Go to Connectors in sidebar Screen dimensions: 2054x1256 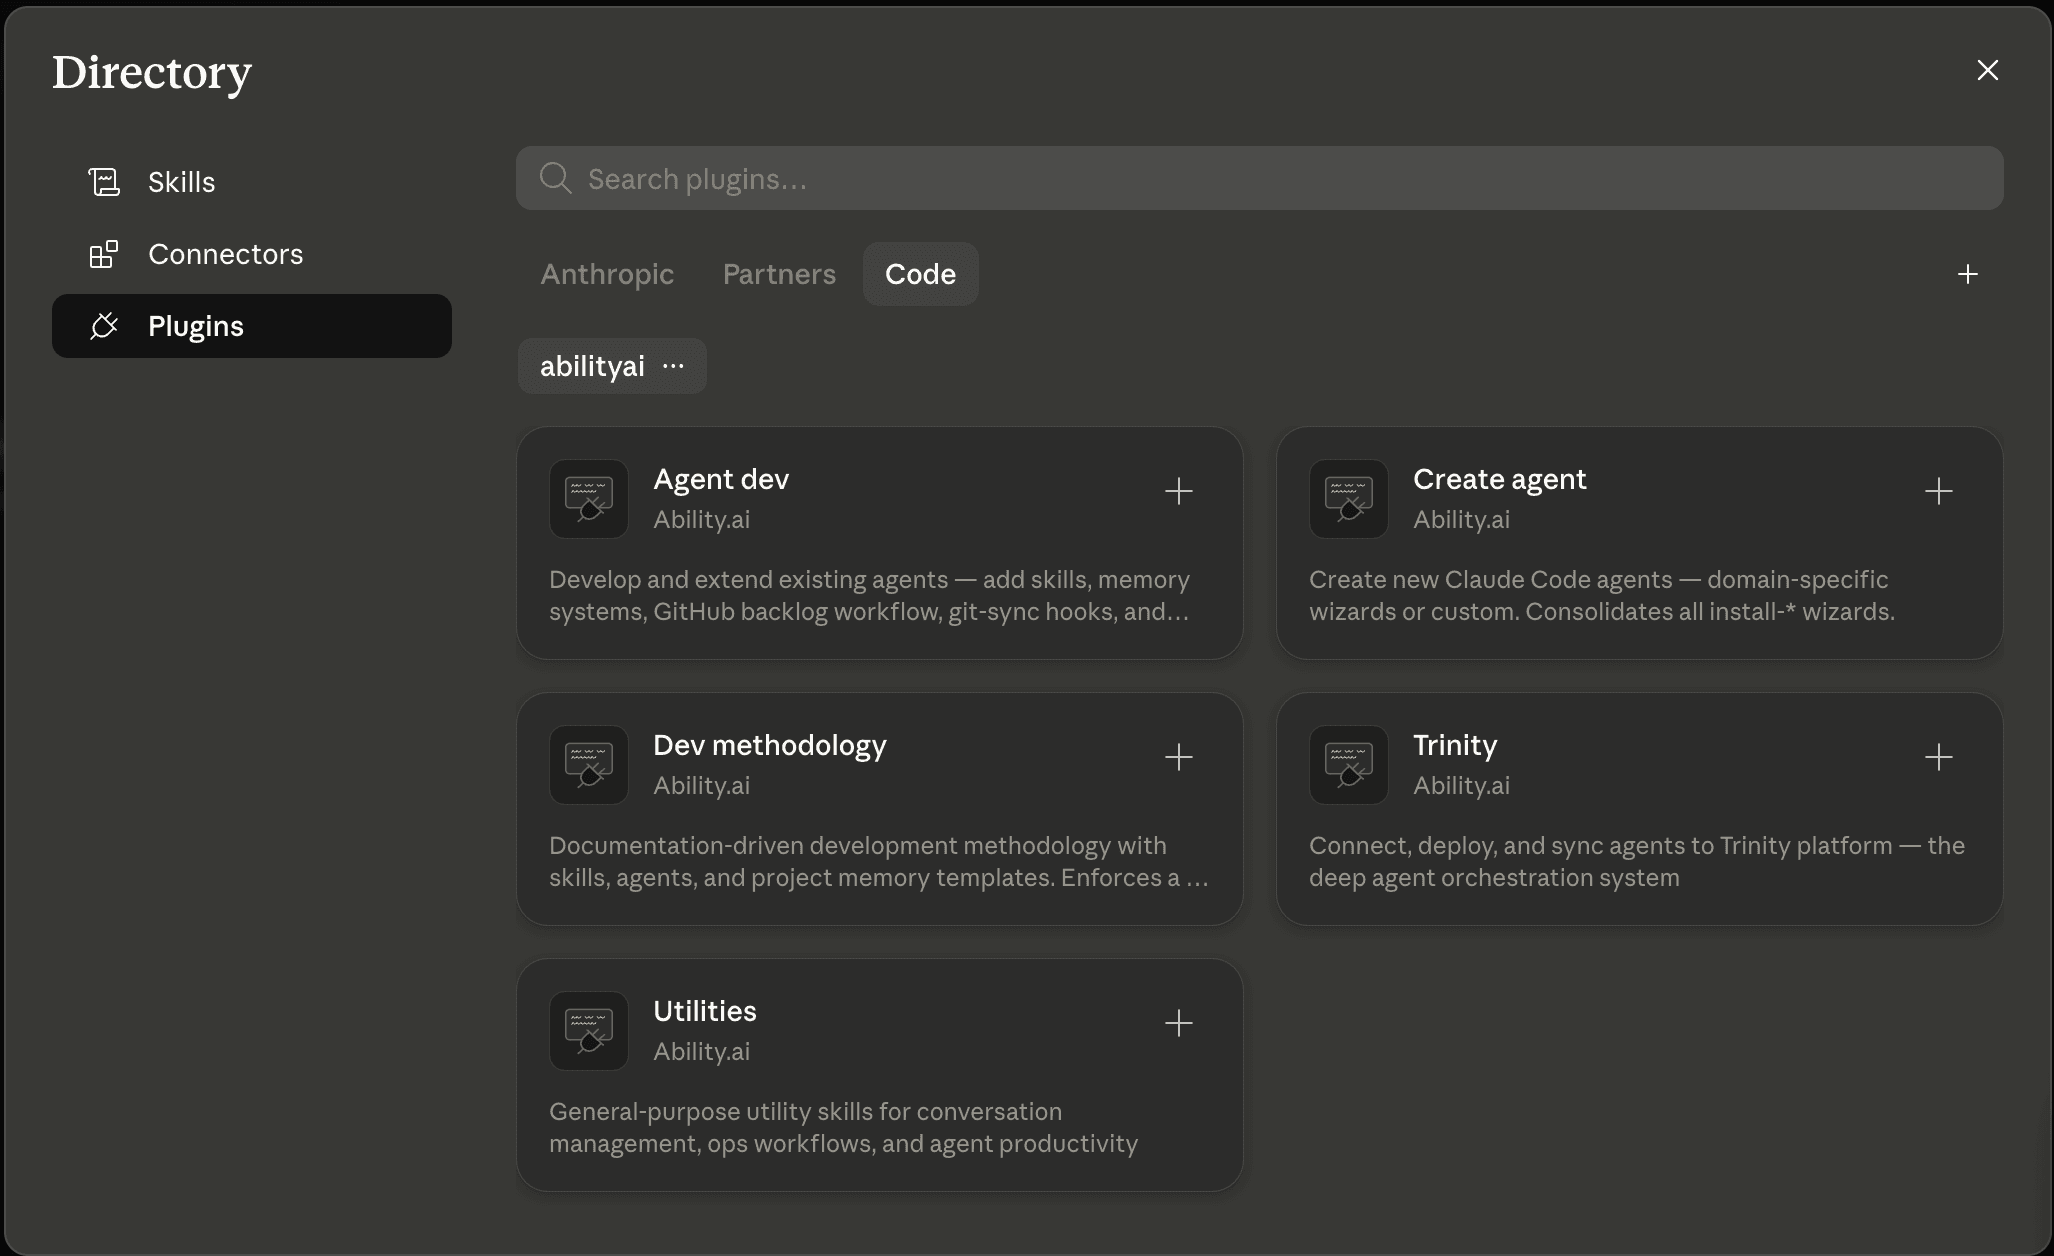(x=252, y=254)
